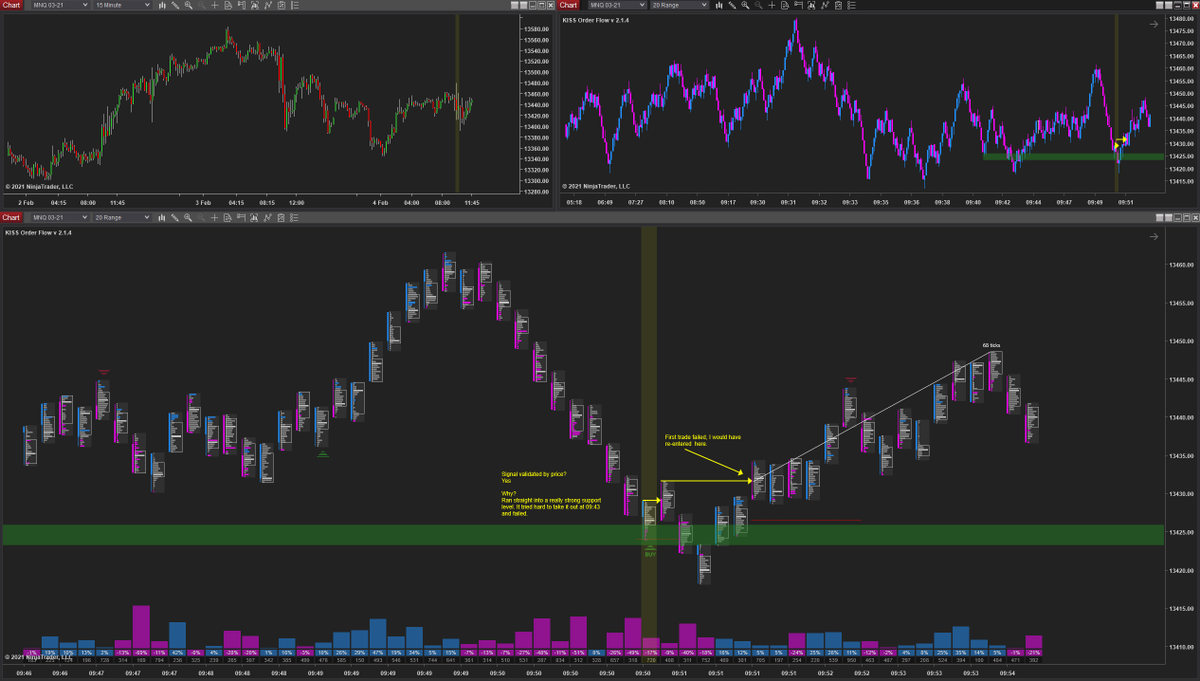This screenshot has width=1200, height=681.
Task: Open the 20 Range interval dropdown, bottom chart
Action: point(122,217)
